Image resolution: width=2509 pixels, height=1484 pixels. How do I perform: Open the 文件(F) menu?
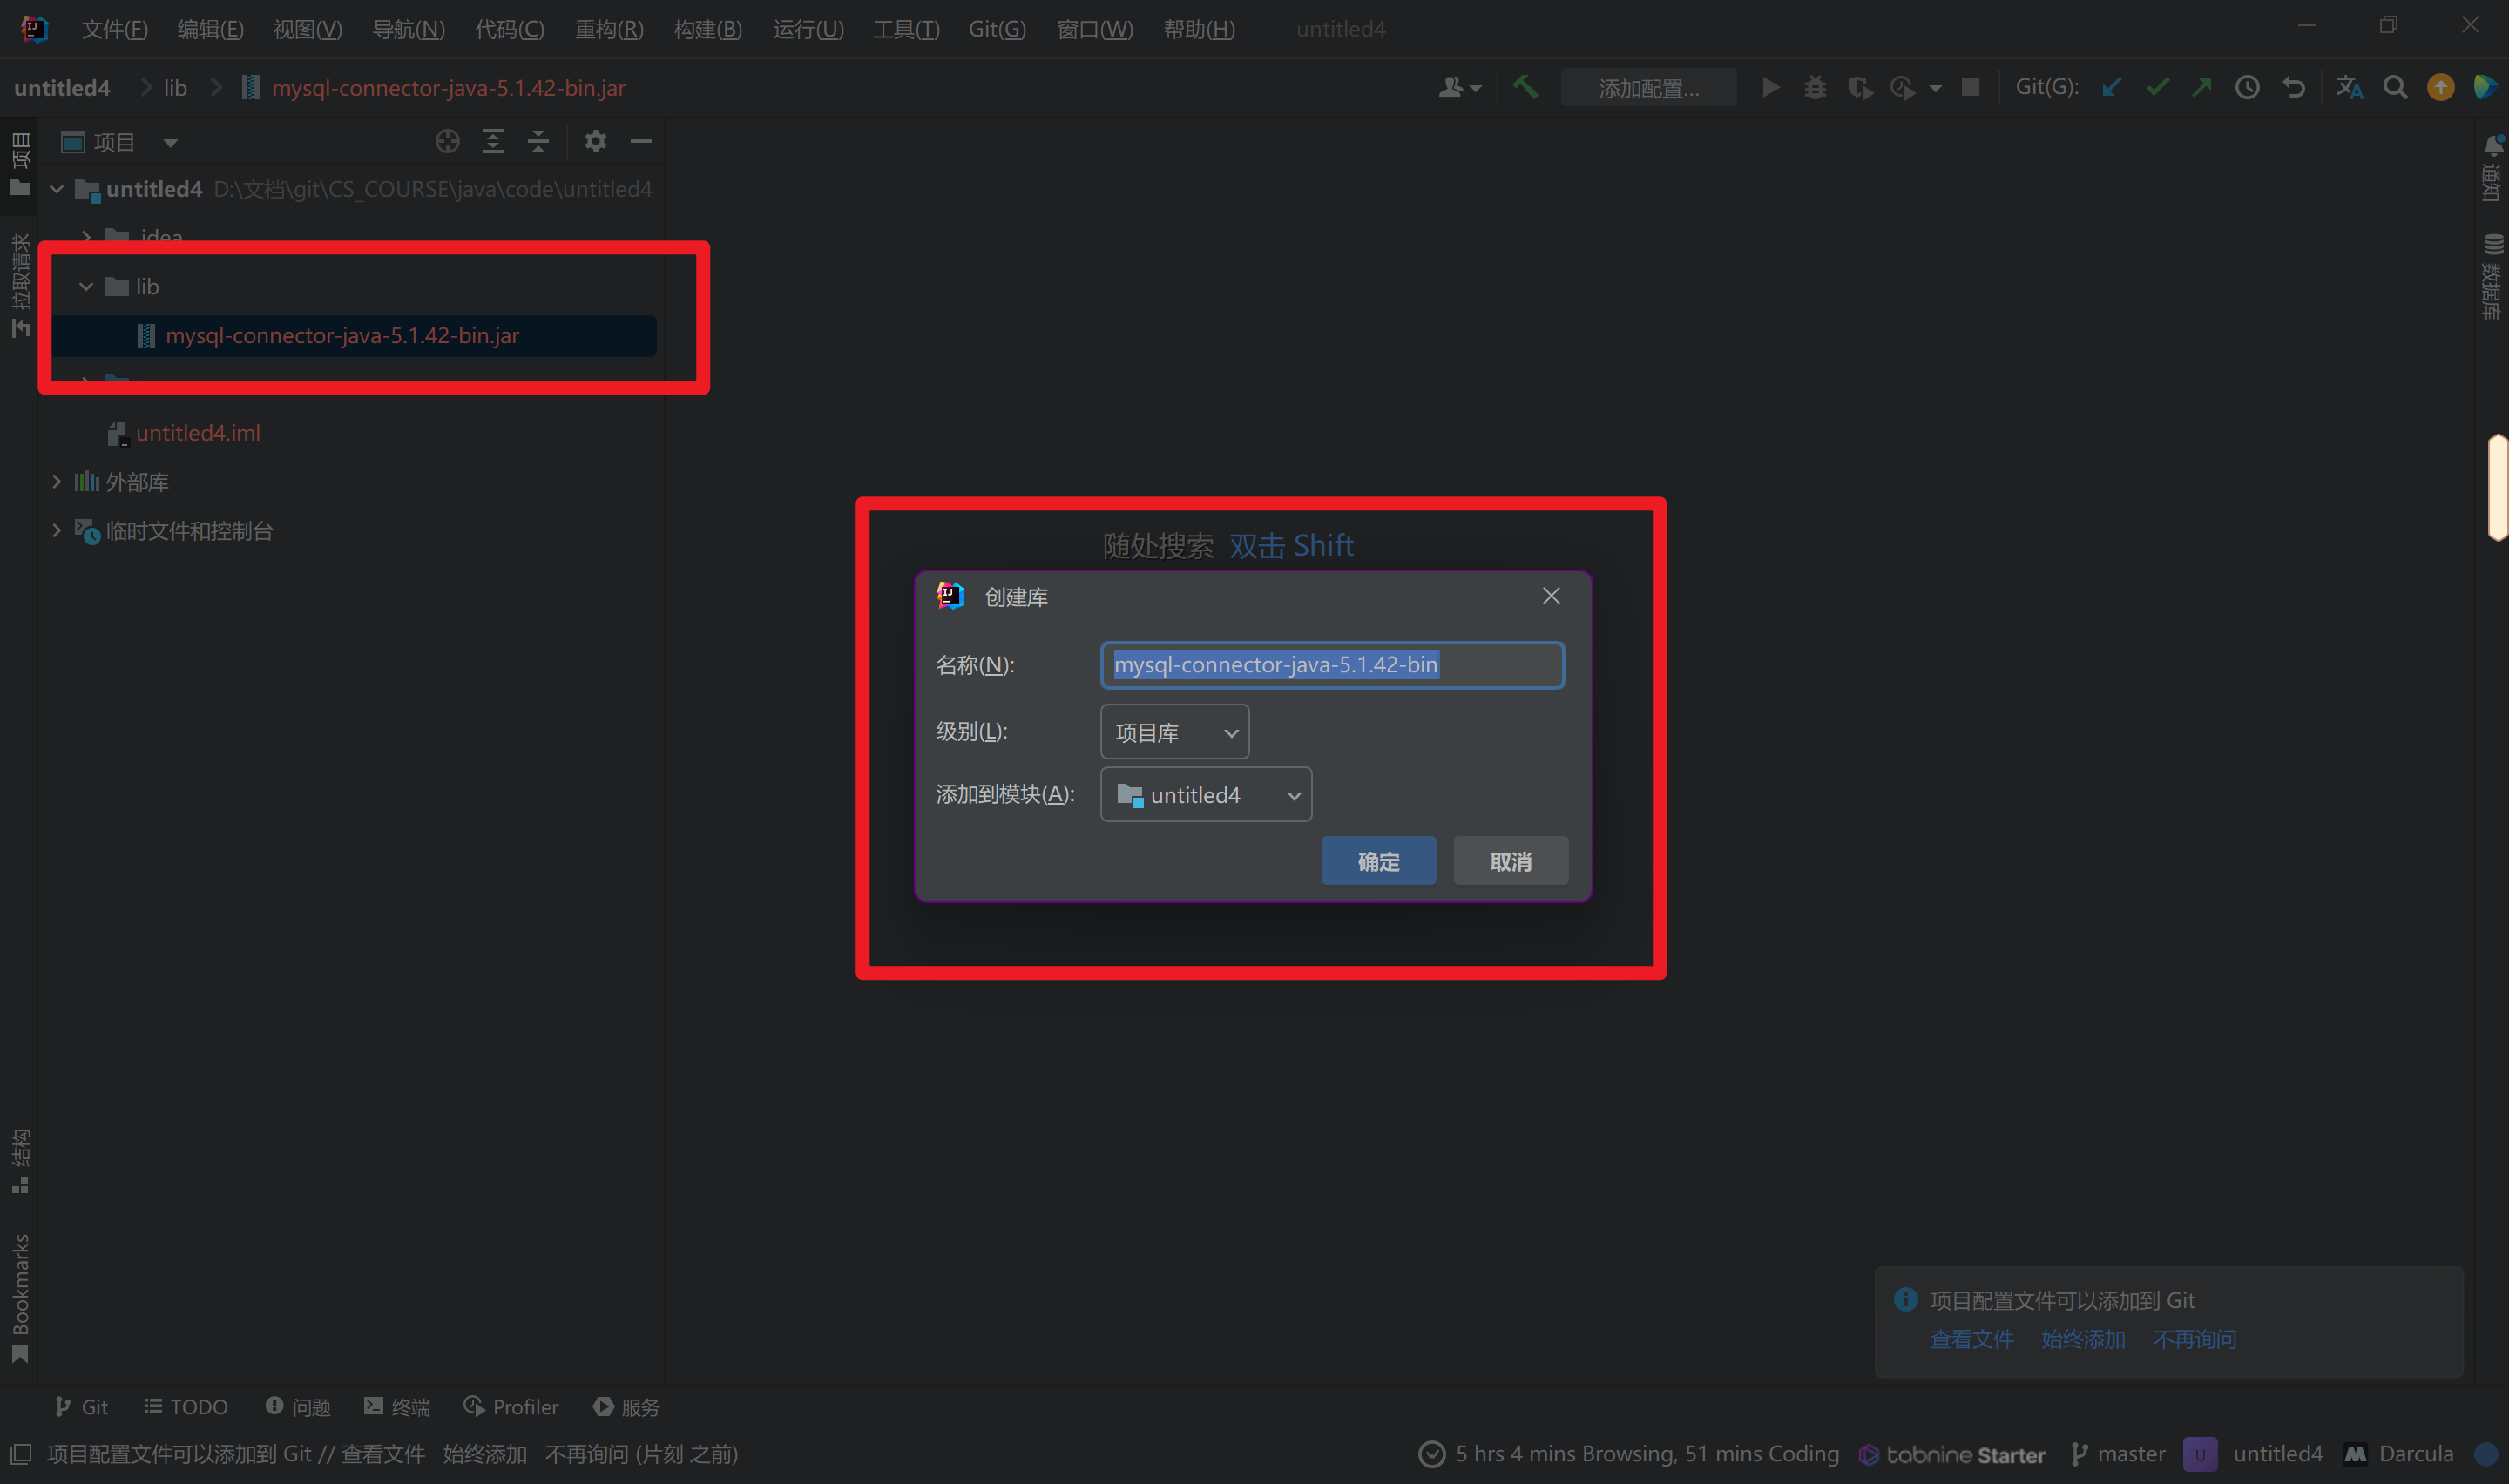(114, 29)
